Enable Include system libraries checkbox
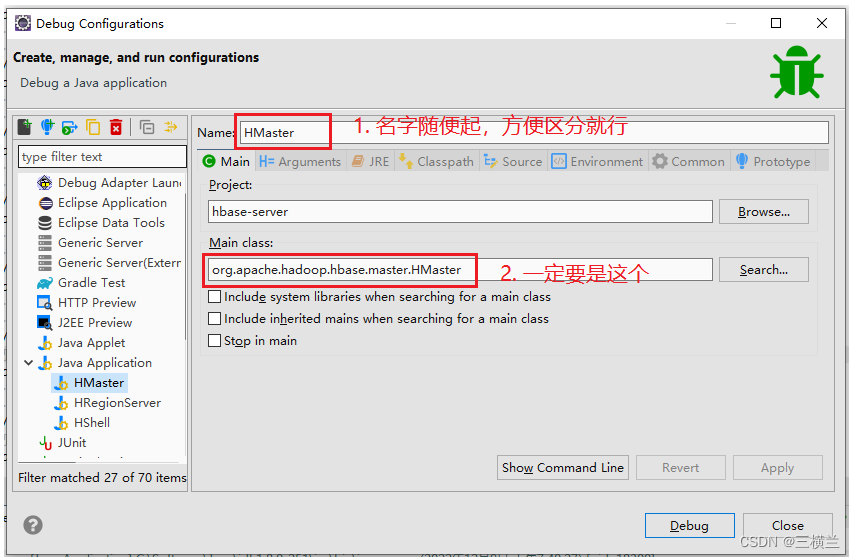Viewport: 855px width, 559px height. tap(215, 297)
